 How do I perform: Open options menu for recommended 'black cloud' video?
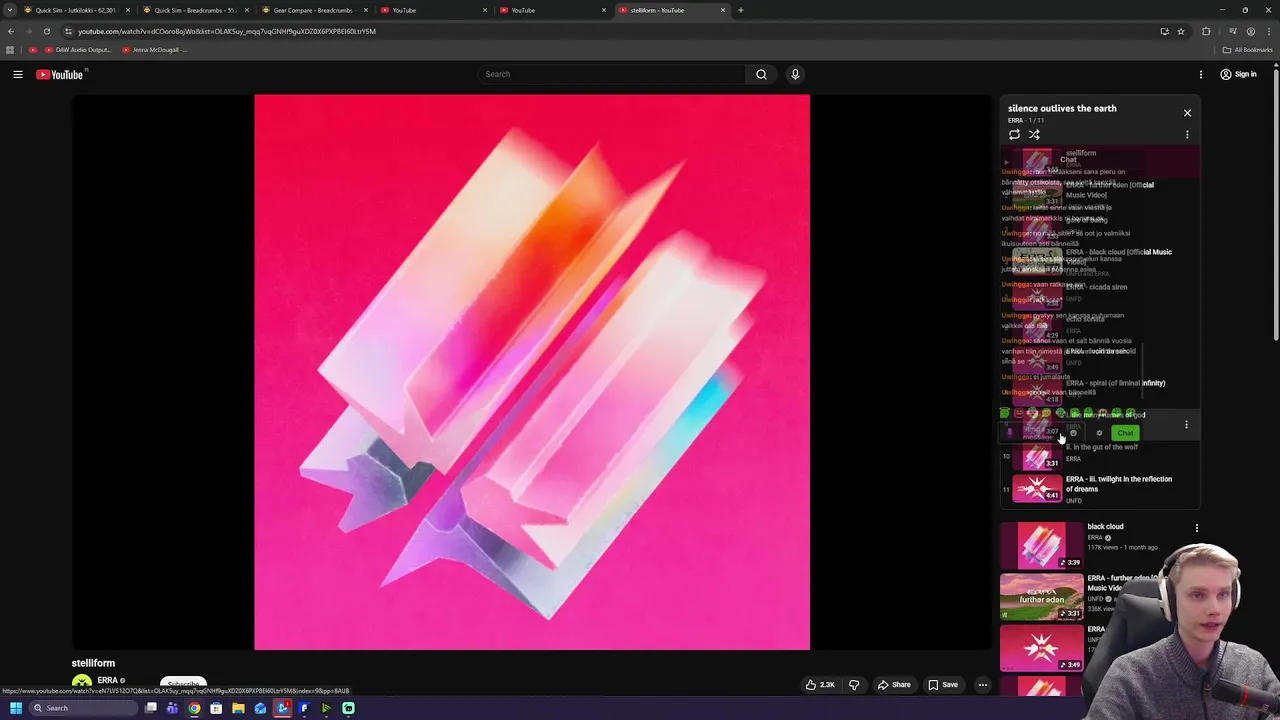[x=1196, y=528]
